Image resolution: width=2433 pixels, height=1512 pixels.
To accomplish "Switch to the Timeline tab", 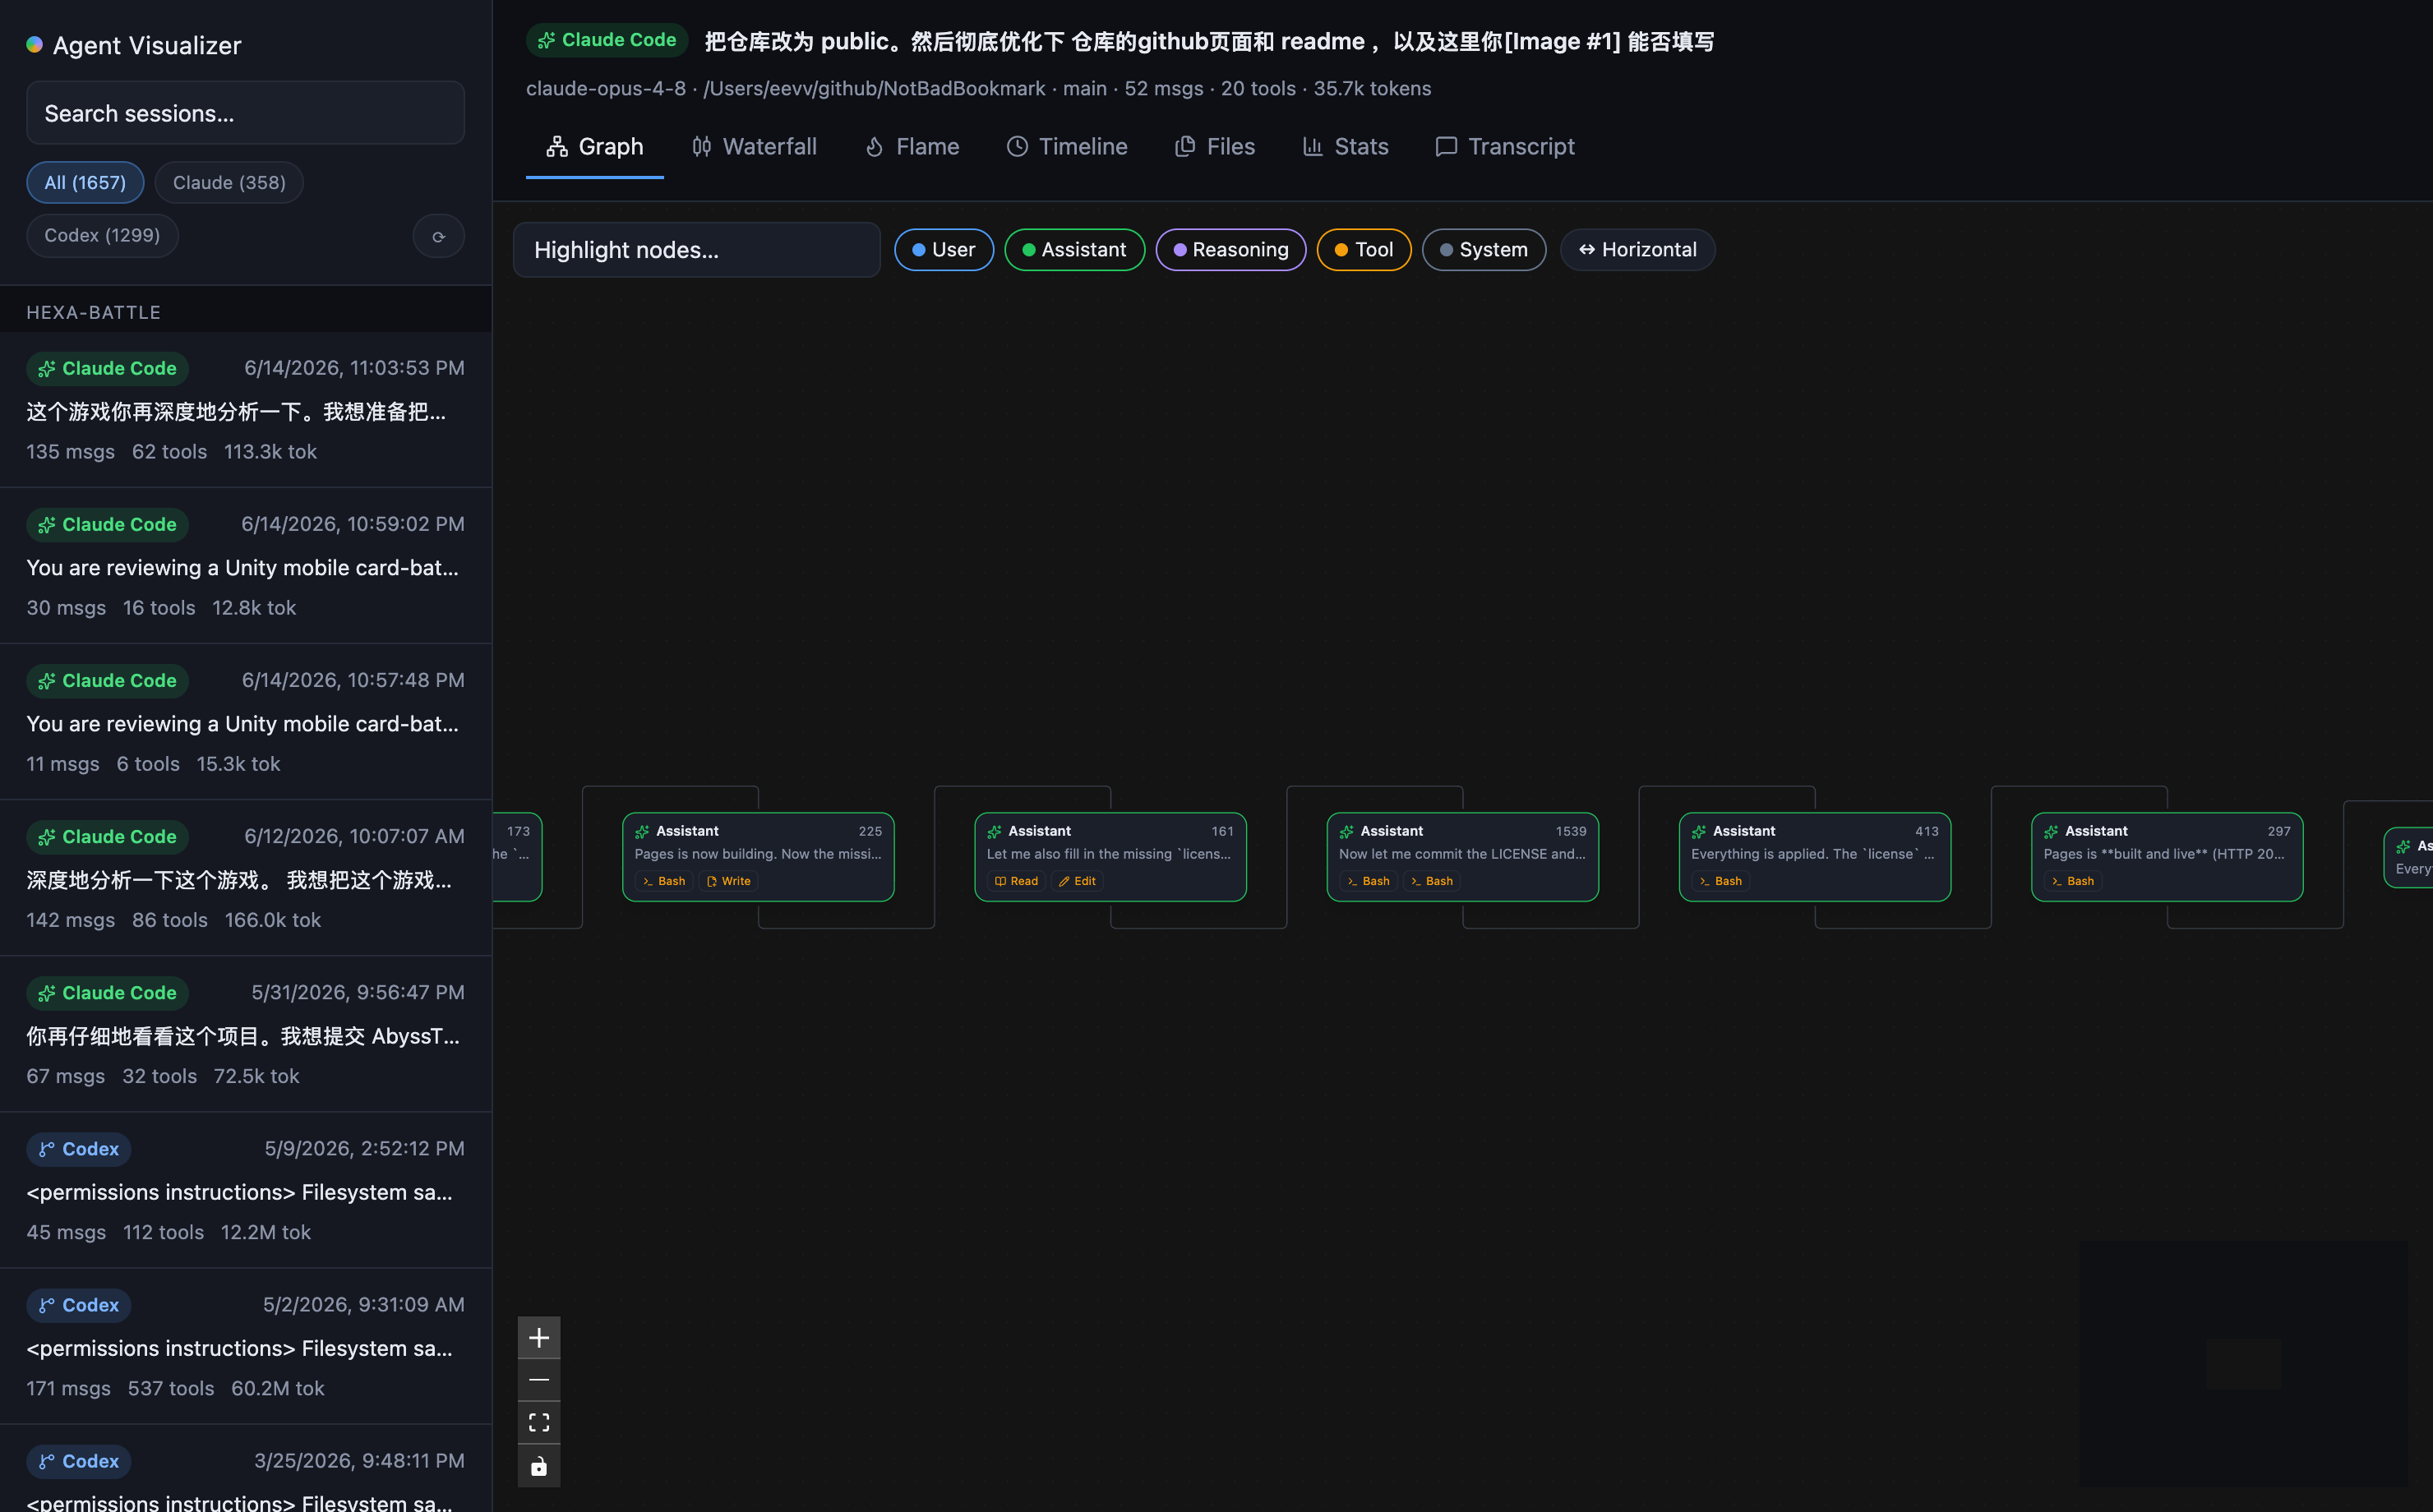I will tap(1067, 147).
